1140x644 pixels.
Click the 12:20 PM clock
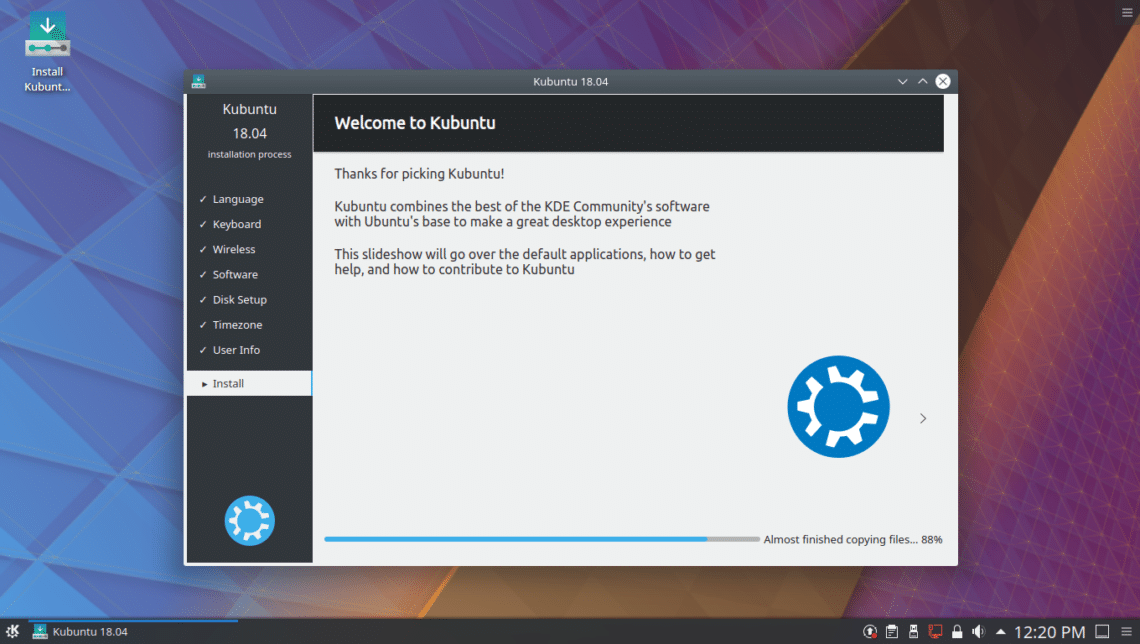tap(1049, 632)
